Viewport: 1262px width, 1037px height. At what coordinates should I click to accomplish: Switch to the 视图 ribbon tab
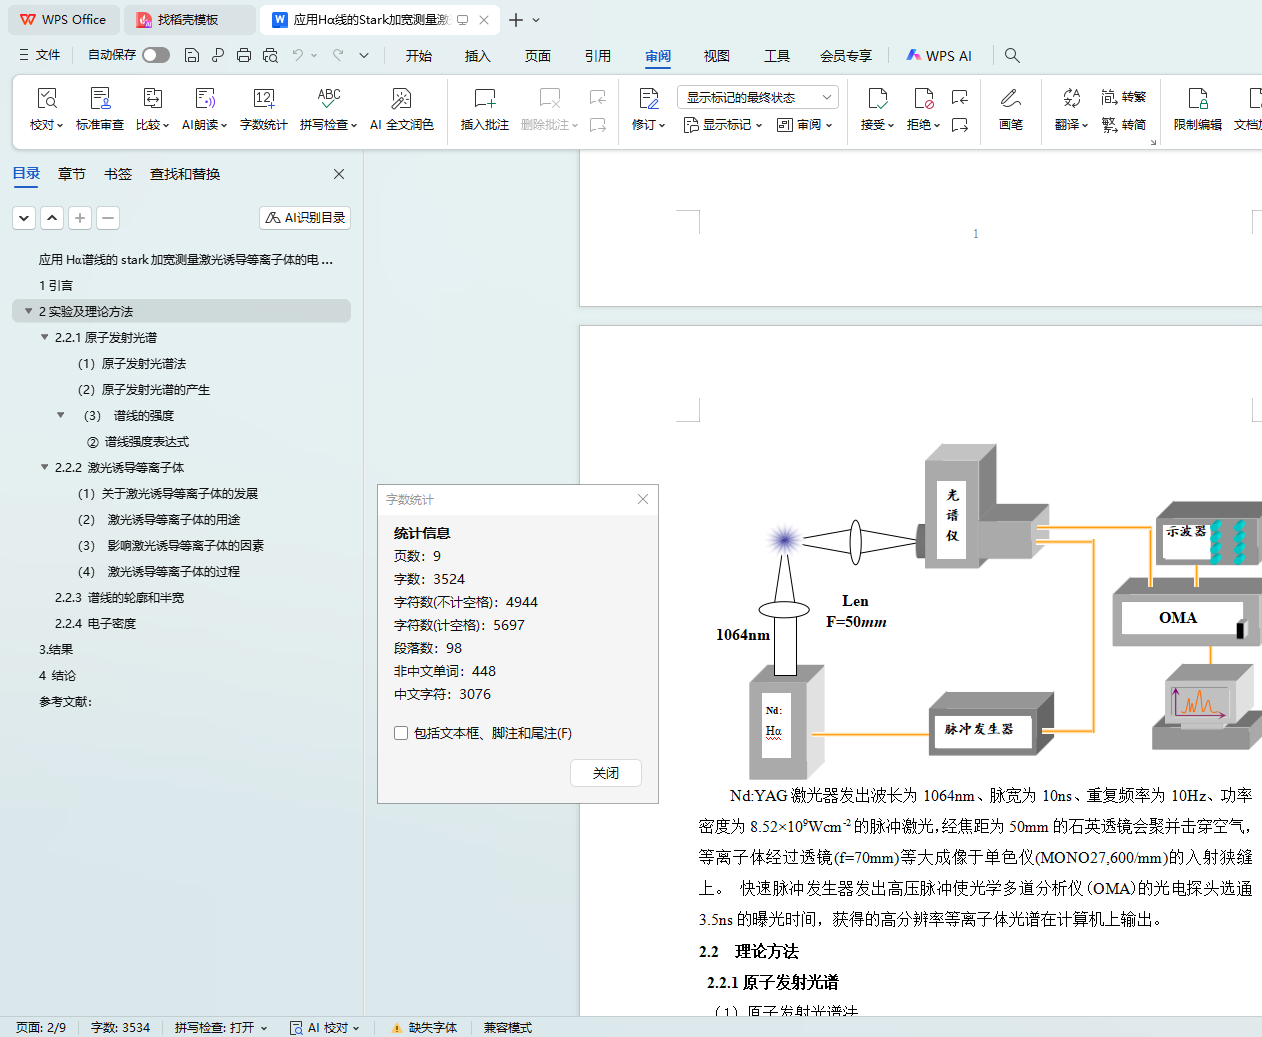pos(716,56)
